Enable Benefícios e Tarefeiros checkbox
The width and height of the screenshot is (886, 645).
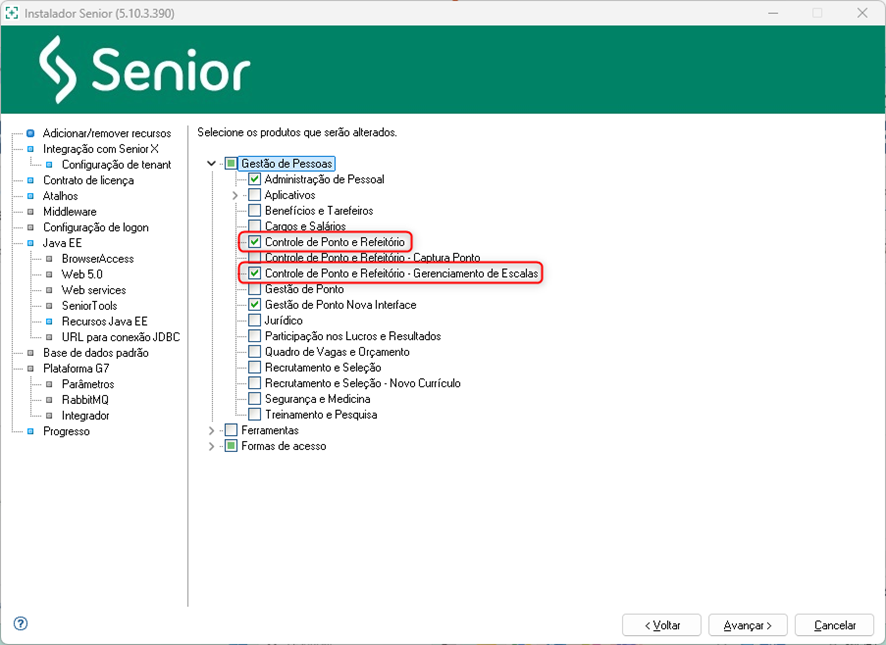(255, 211)
